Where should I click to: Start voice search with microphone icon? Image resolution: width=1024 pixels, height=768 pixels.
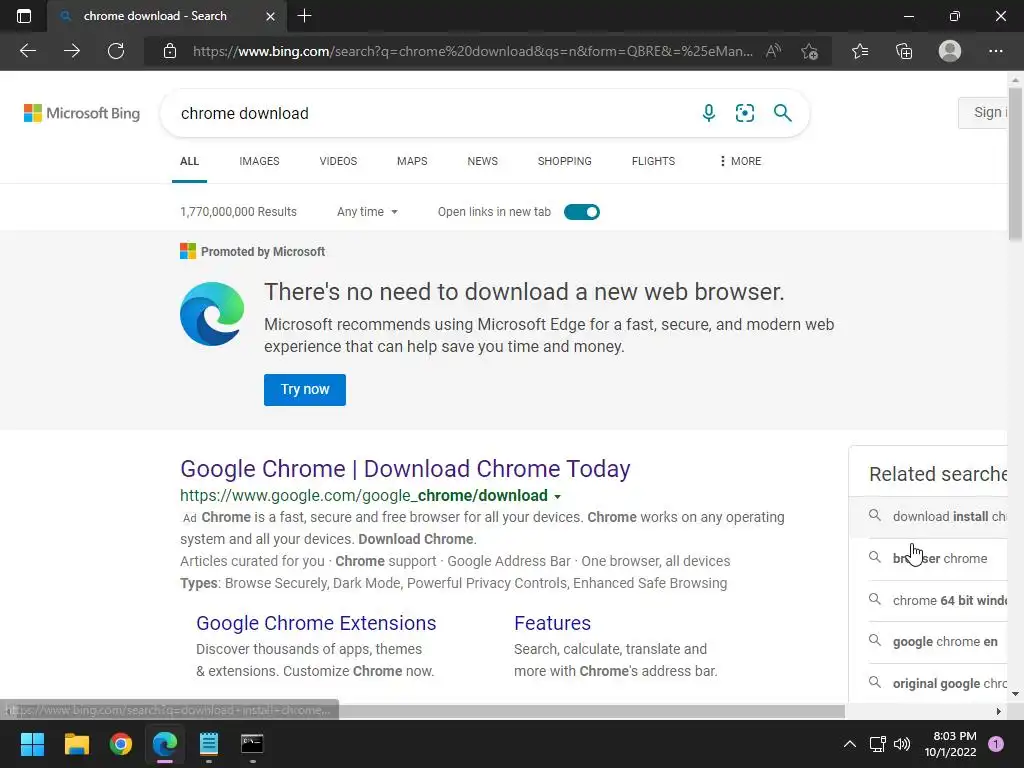[x=709, y=113]
